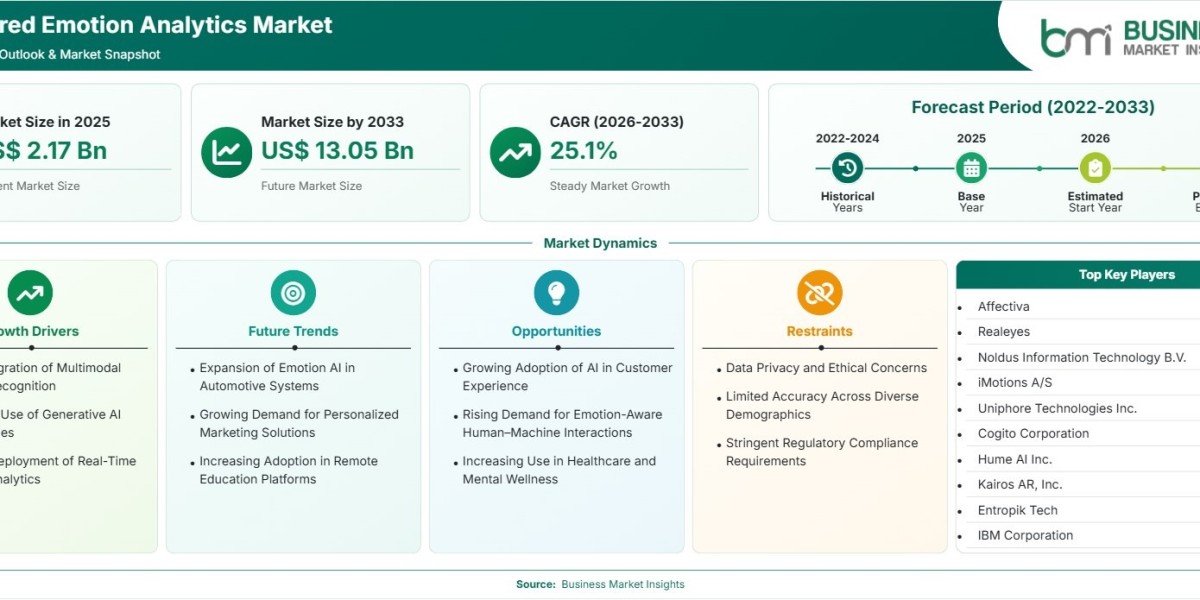The height and width of the screenshot is (600, 1200).
Task: Click 'Rising Demand for Emotion-Aware Human–Machine Interactions'
Action: 562,424
